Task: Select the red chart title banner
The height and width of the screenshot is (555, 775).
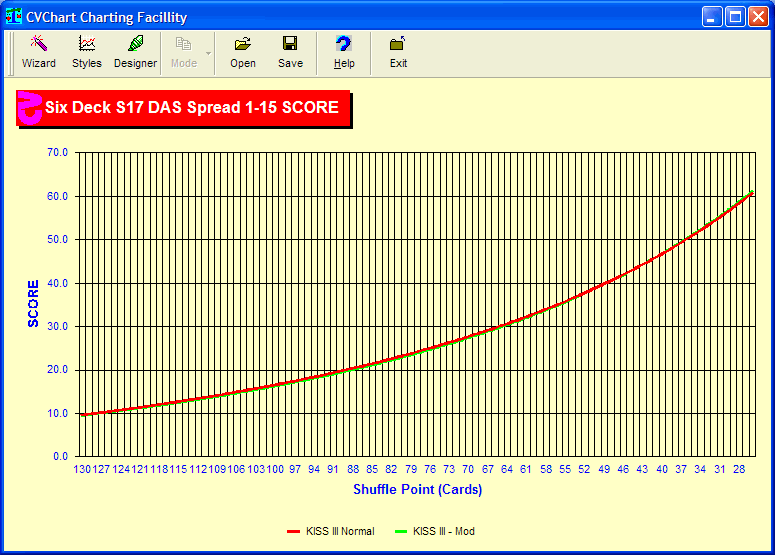Action: click(192, 107)
